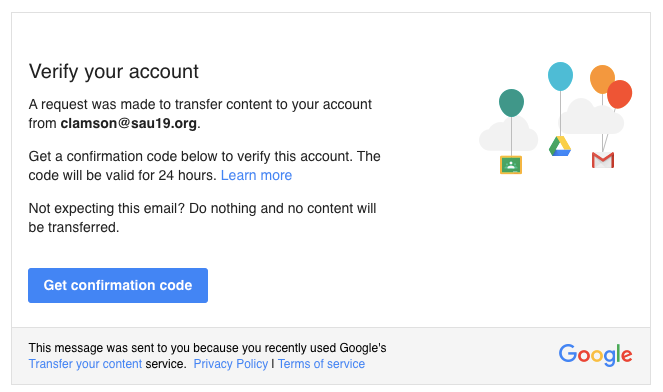663x392 pixels.
Task: Click the 'Not expecting this email?' paragraph
Action: tap(202, 218)
